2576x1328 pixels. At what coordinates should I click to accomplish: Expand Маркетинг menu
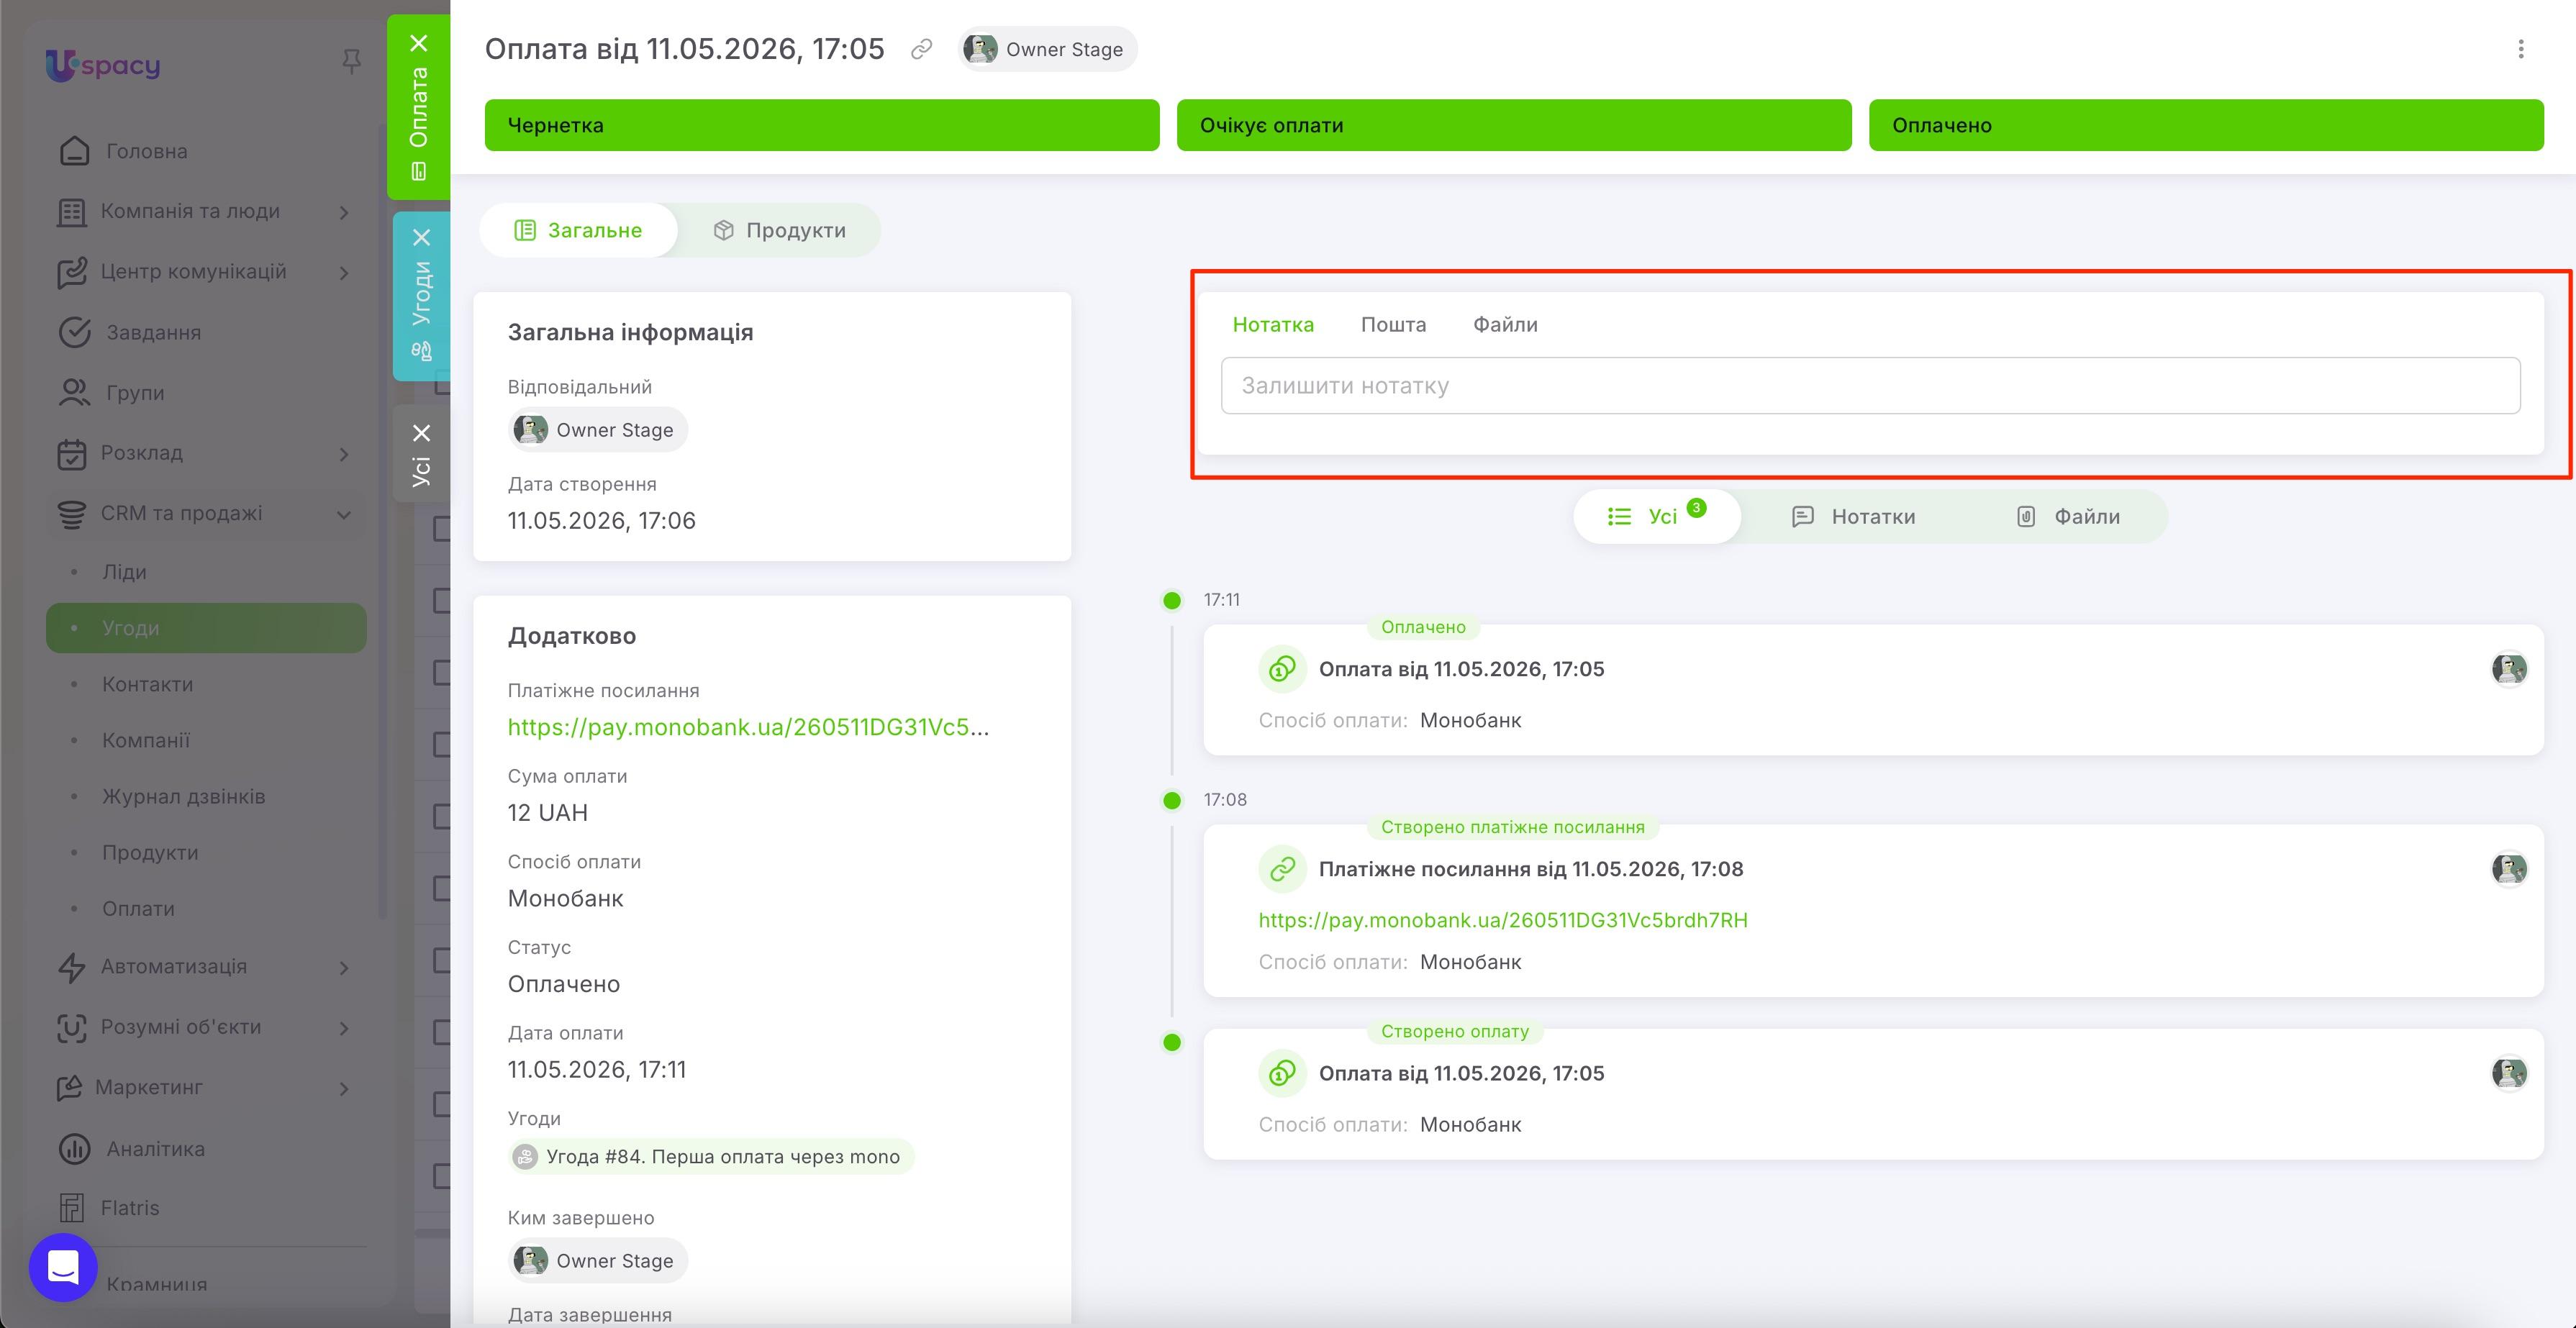click(344, 1088)
